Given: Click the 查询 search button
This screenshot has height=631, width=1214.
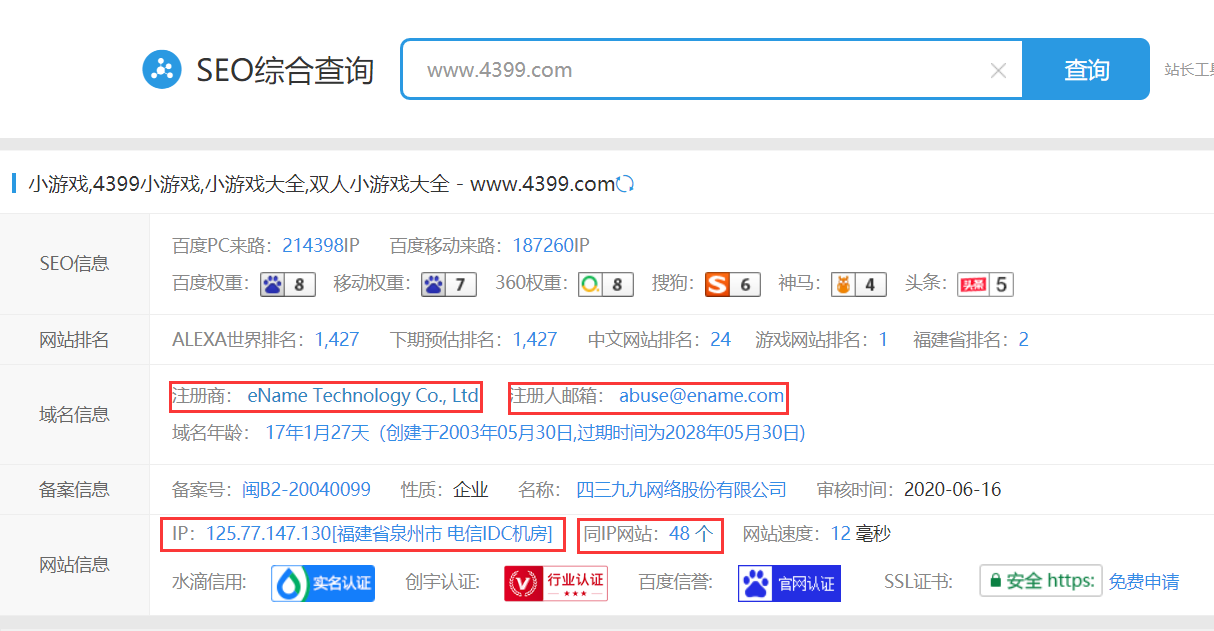Looking at the screenshot, I should tap(1086, 69).
